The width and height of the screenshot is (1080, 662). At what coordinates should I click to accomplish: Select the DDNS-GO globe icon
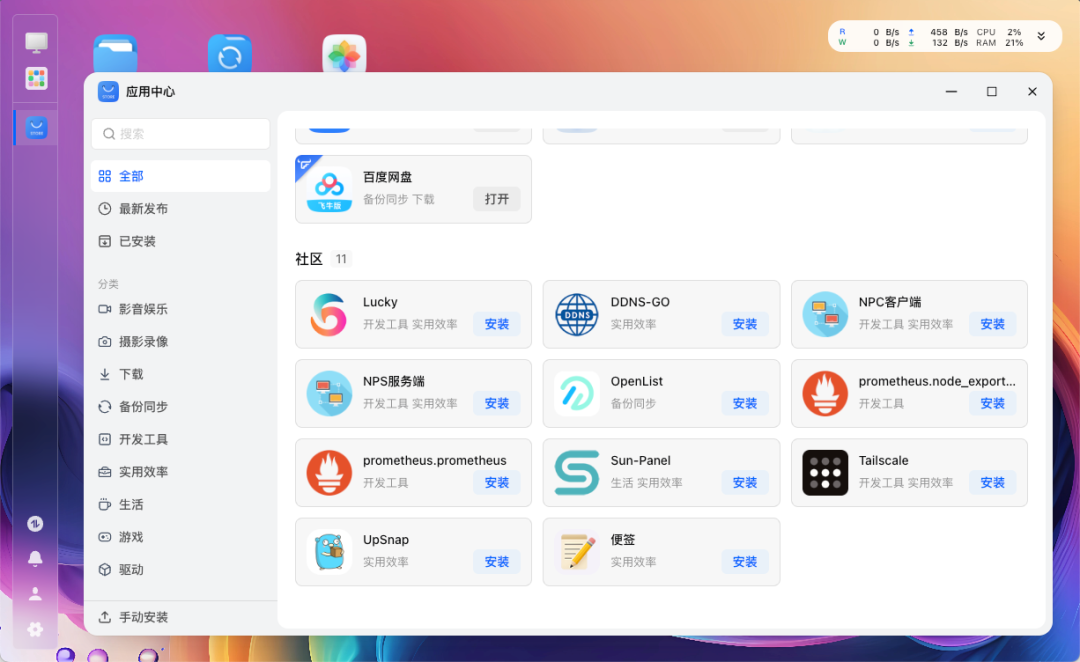tap(576, 313)
